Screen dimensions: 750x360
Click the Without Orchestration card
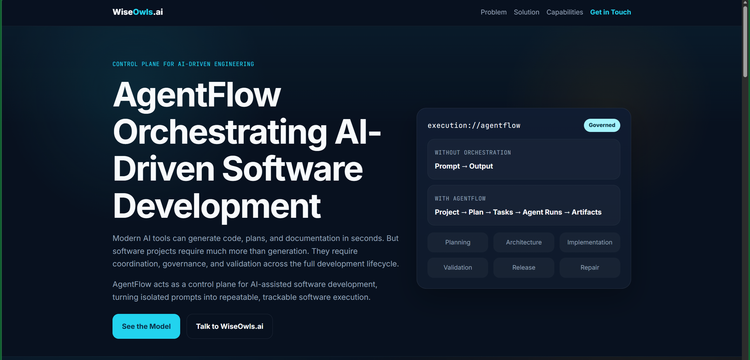tap(524, 159)
